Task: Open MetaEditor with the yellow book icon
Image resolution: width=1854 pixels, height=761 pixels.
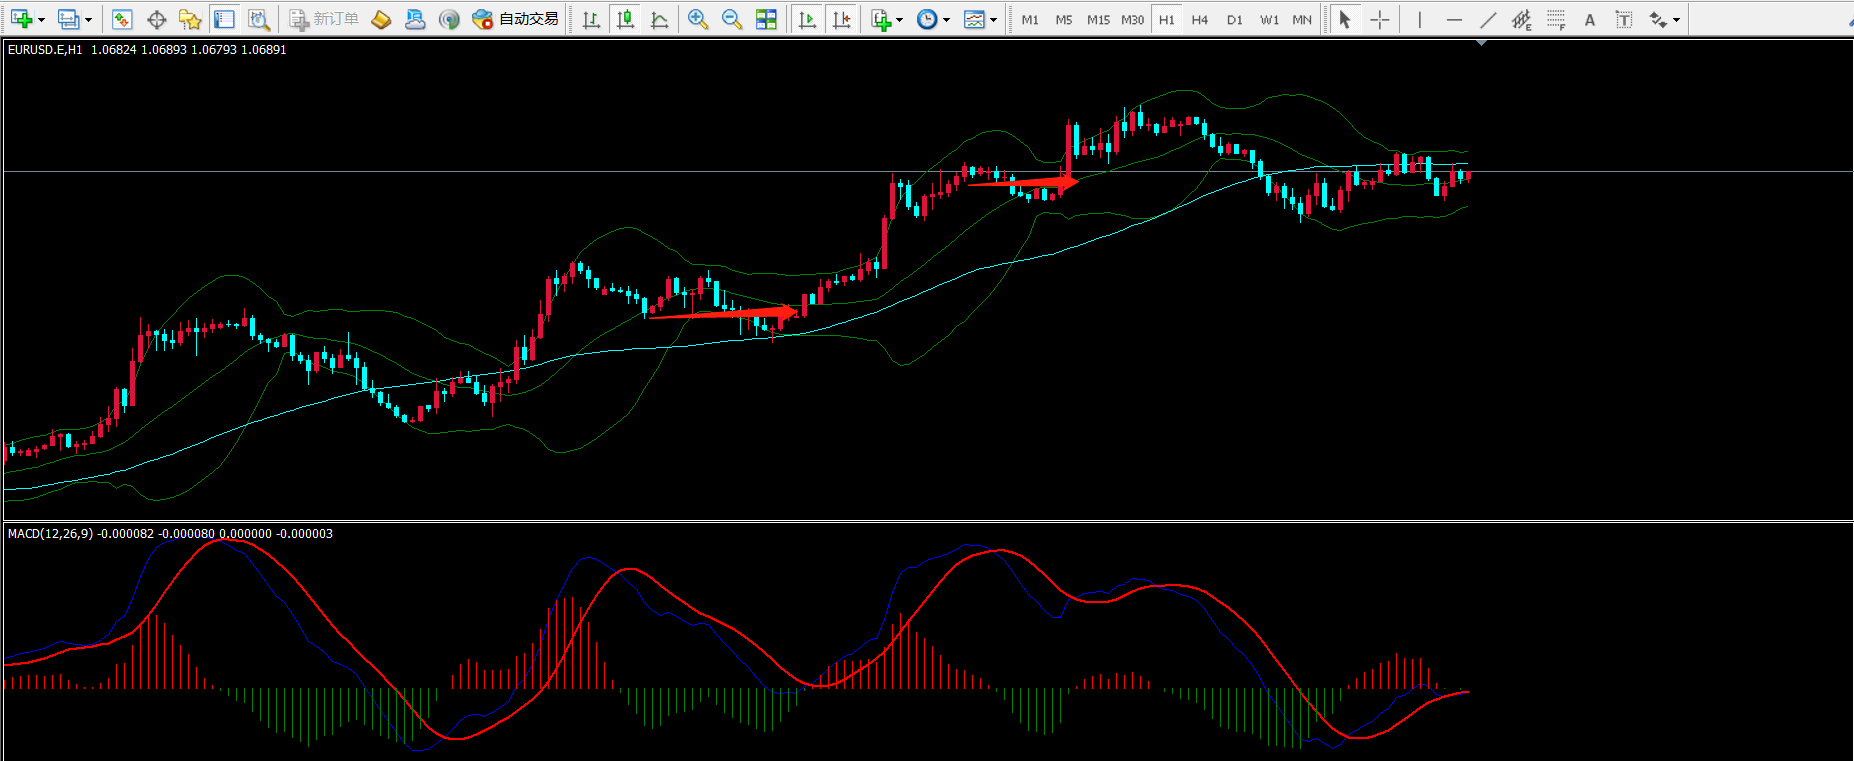Action: click(381, 19)
